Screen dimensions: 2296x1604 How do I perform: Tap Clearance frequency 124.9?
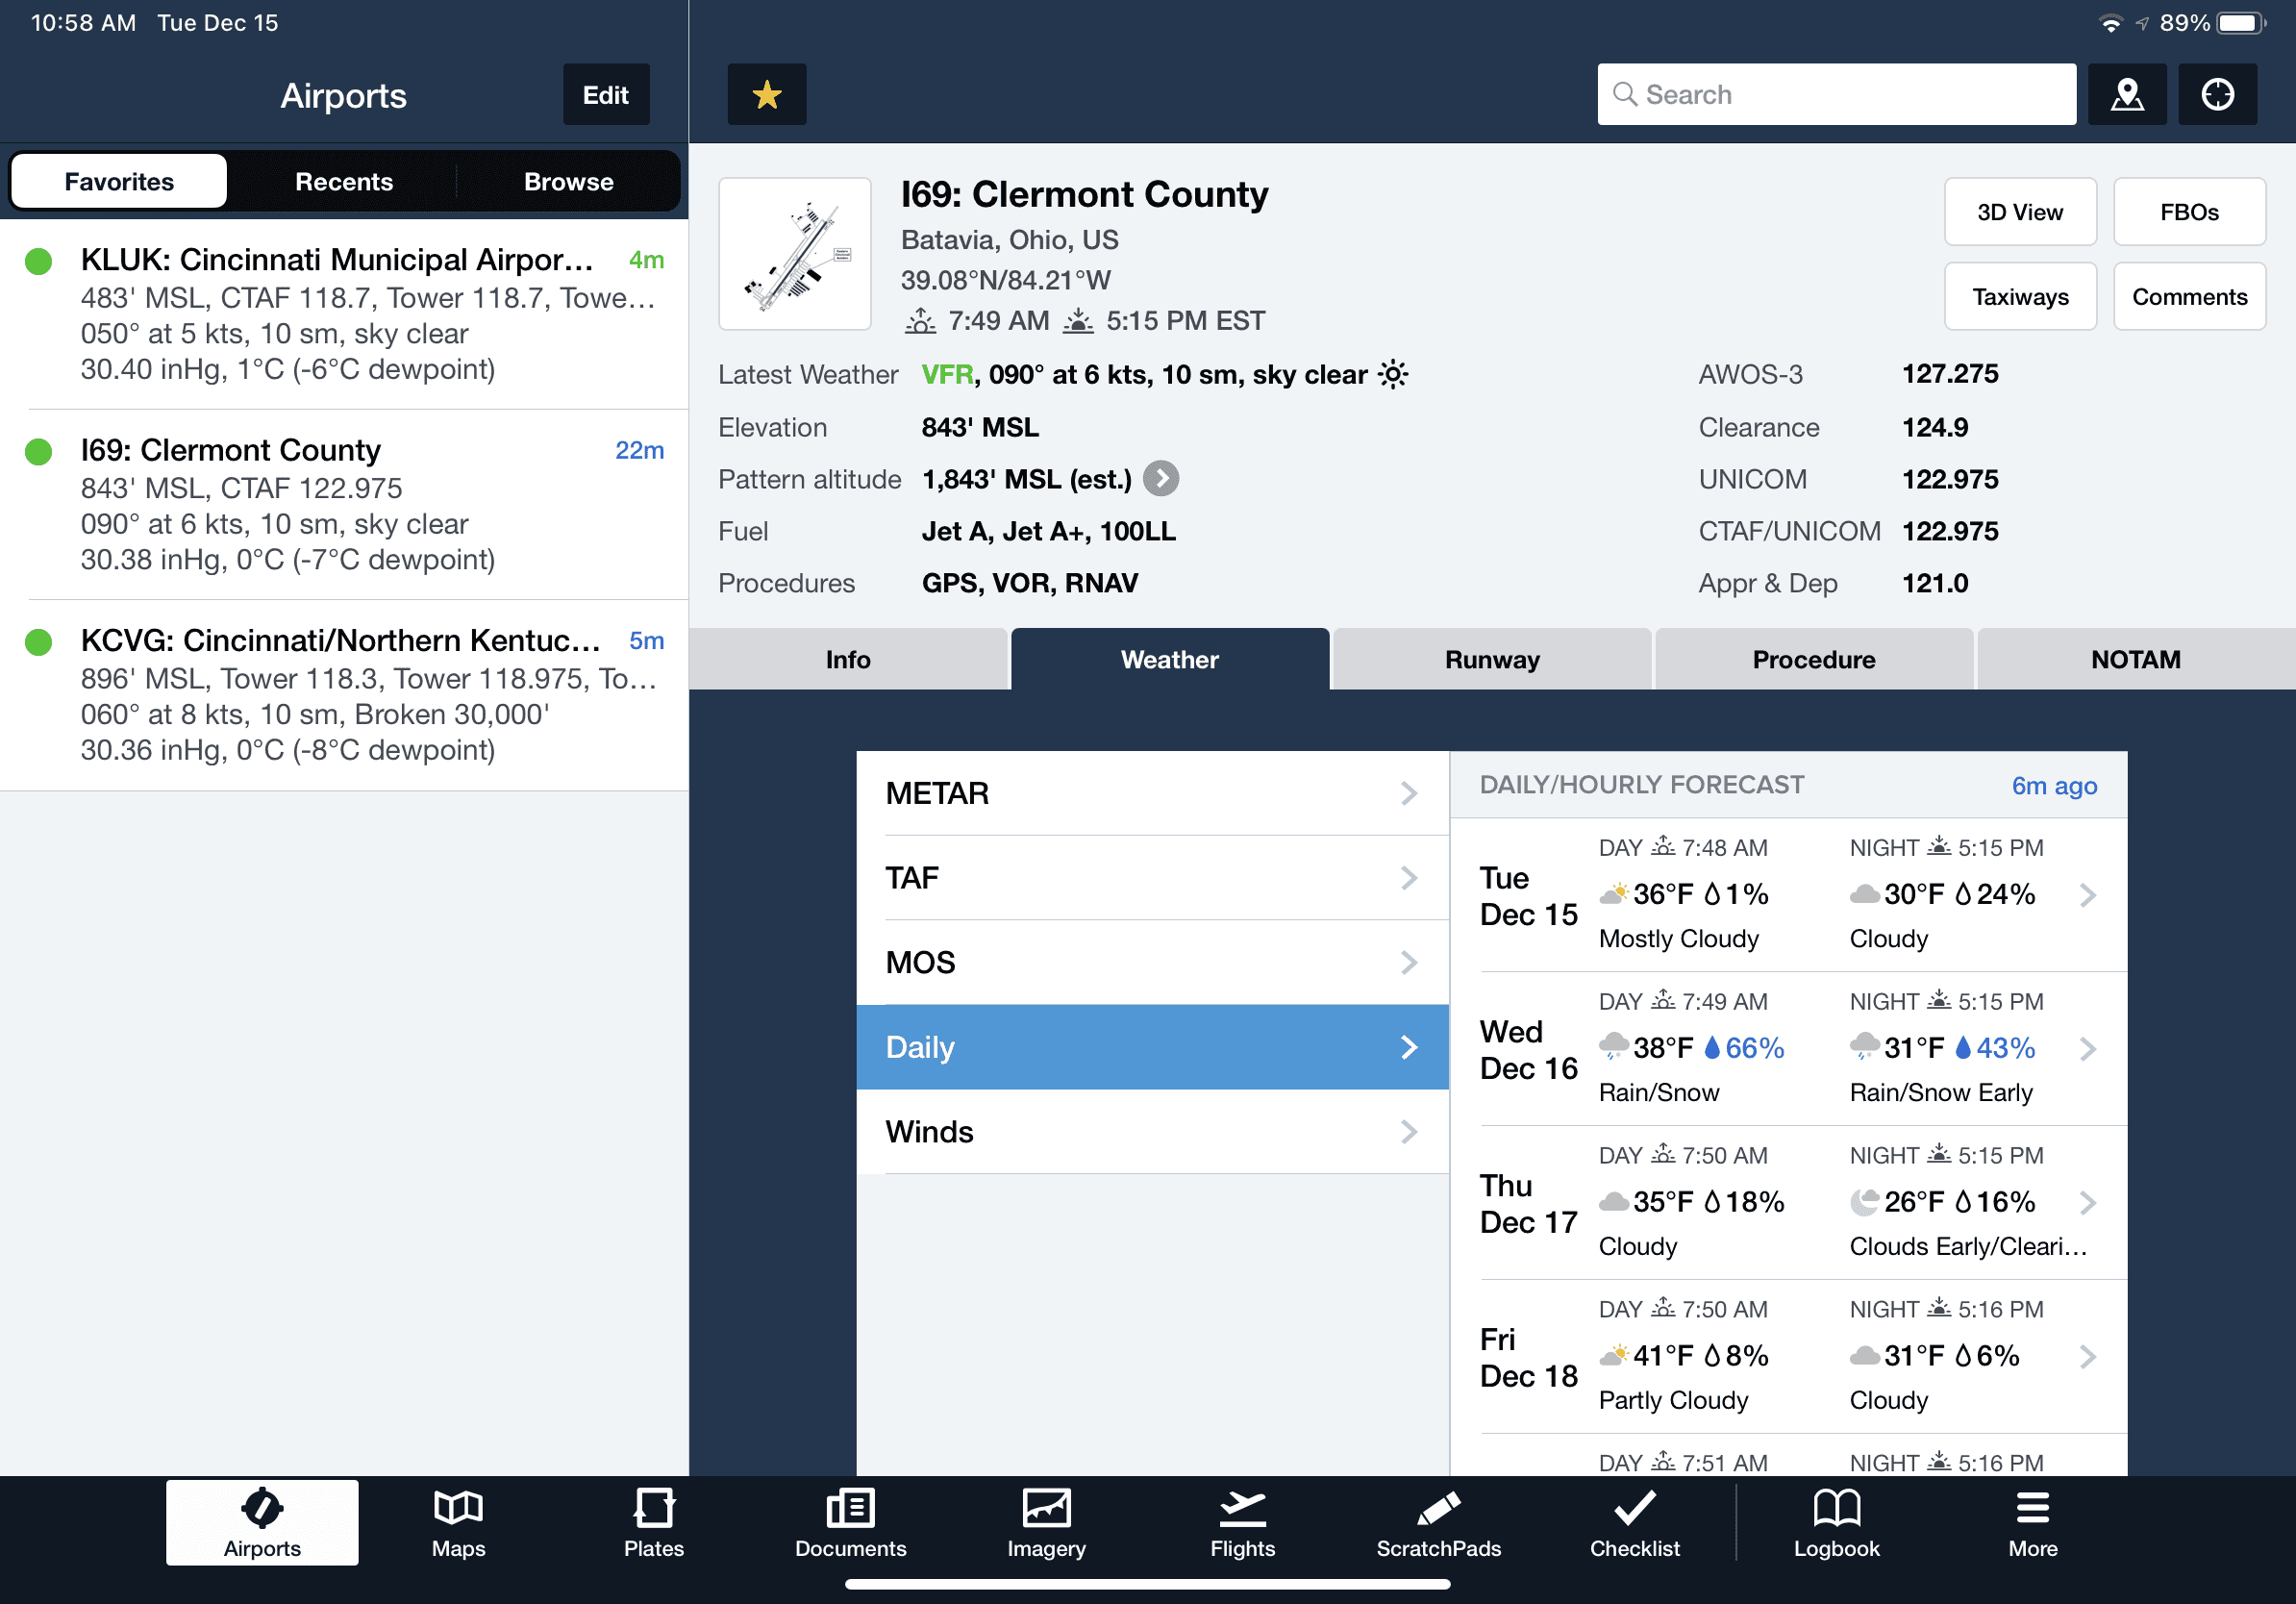click(x=1934, y=427)
